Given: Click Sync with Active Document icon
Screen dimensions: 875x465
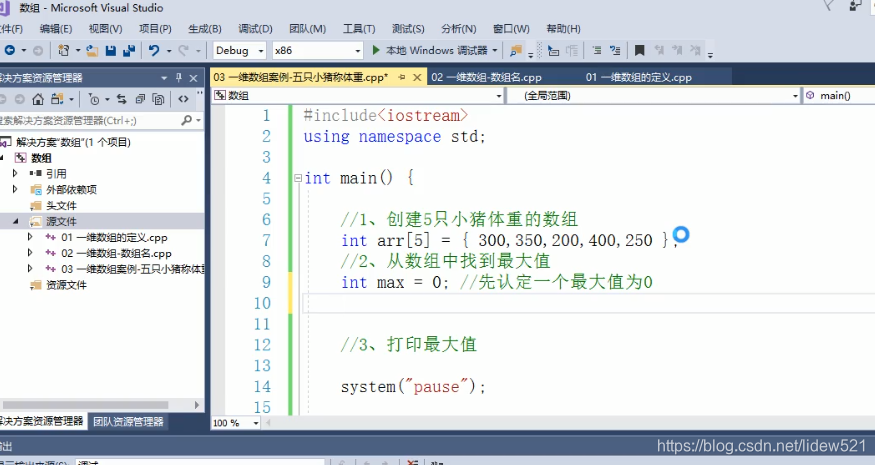Looking at the screenshot, I should click(x=121, y=99).
